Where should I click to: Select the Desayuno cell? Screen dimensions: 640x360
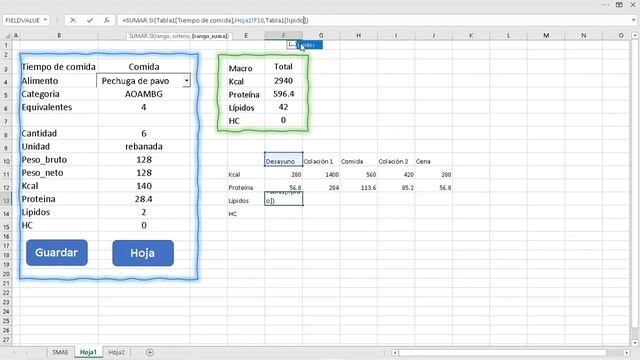284,159
